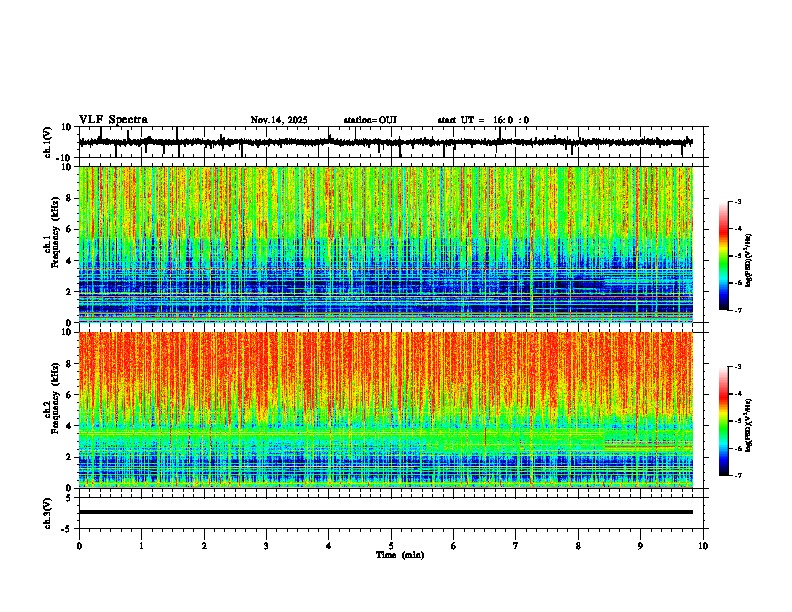The image size is (792, 612).
Task: Click time axis tick label "2"
Action: (204, 546)
